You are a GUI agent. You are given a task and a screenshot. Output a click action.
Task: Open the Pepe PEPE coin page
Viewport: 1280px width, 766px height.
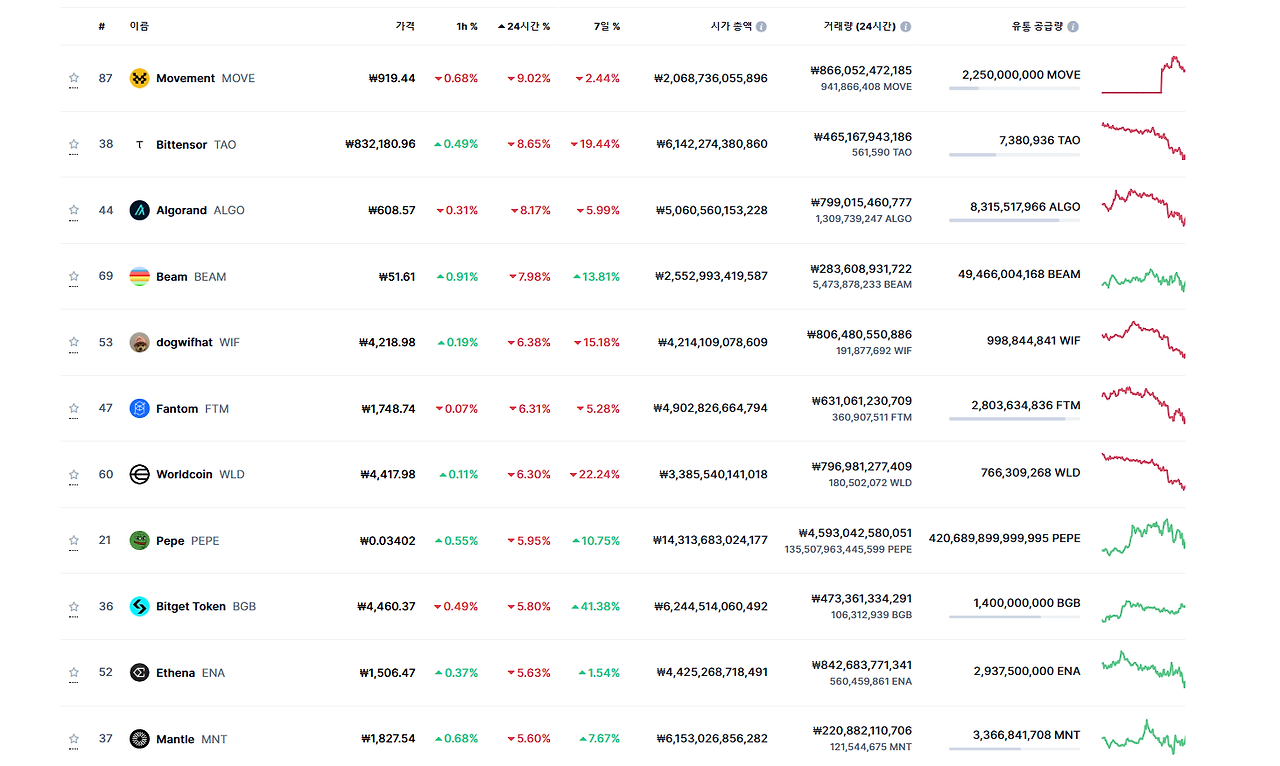click(188, 540)
